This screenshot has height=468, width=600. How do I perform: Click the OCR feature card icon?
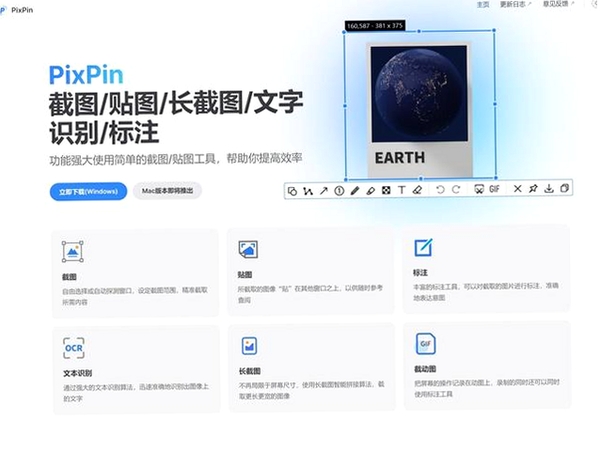coord(73,348)
